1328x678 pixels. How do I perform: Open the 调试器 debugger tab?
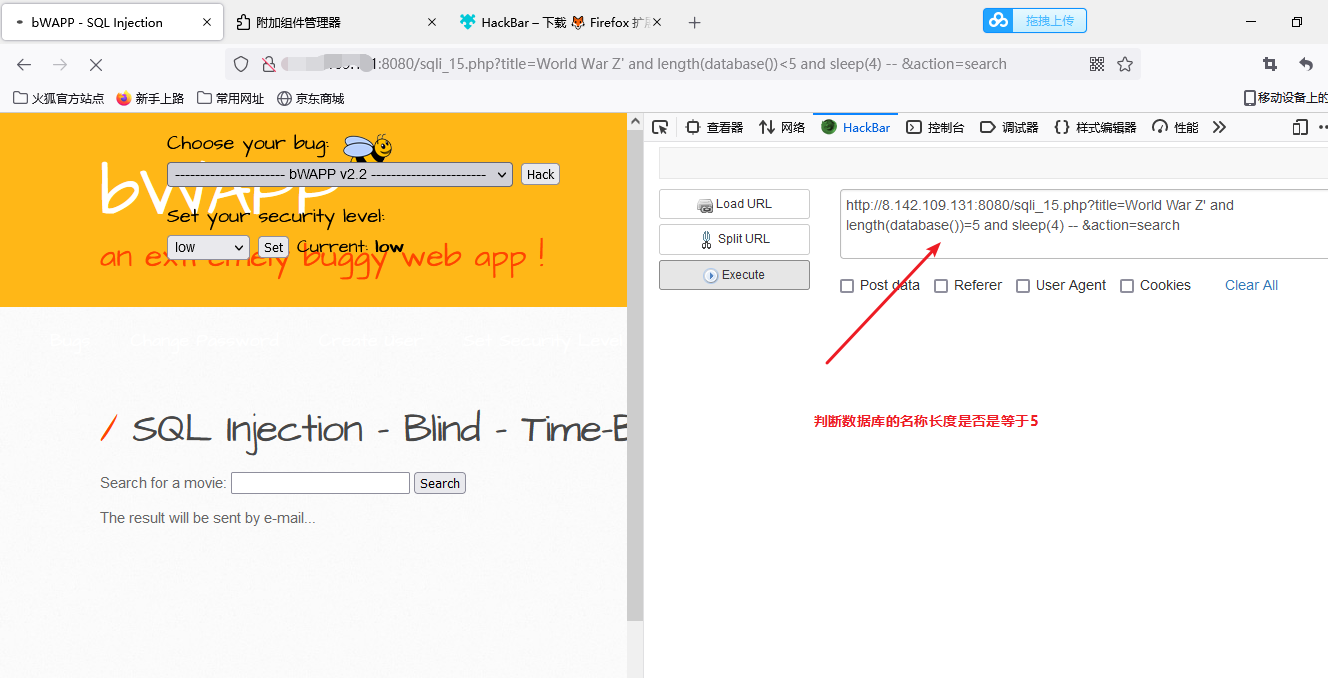tap(1009, 127)
